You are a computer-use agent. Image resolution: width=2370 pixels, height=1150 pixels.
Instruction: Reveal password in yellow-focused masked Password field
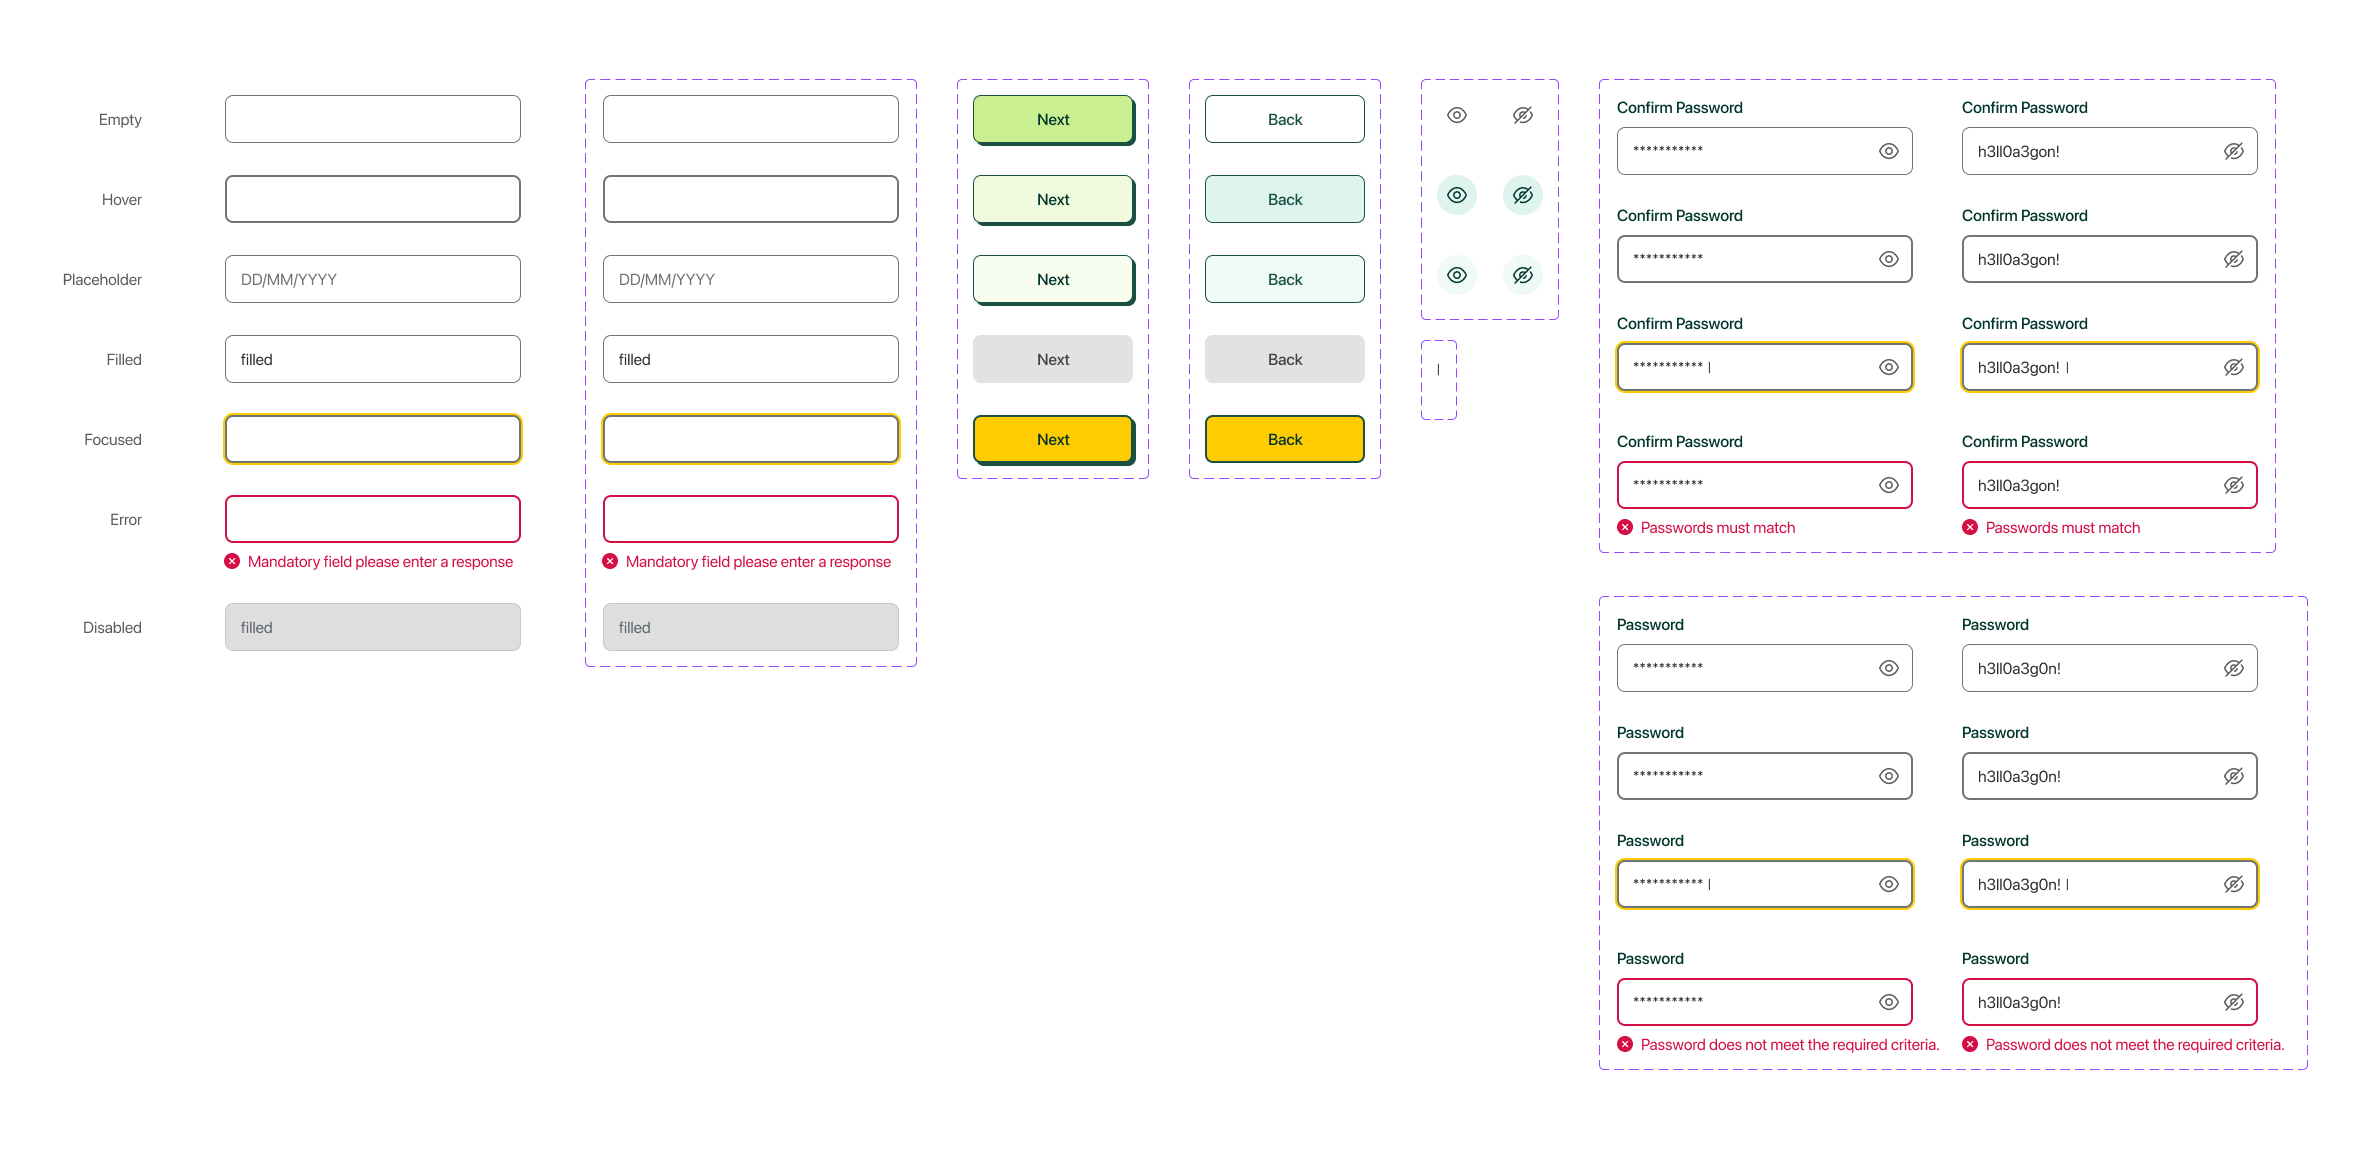(x=1888, y=884)
